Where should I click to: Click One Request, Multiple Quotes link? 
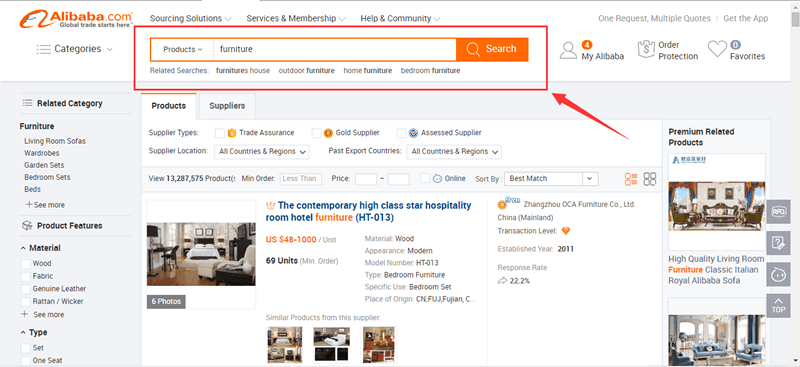tap(655, 18)
